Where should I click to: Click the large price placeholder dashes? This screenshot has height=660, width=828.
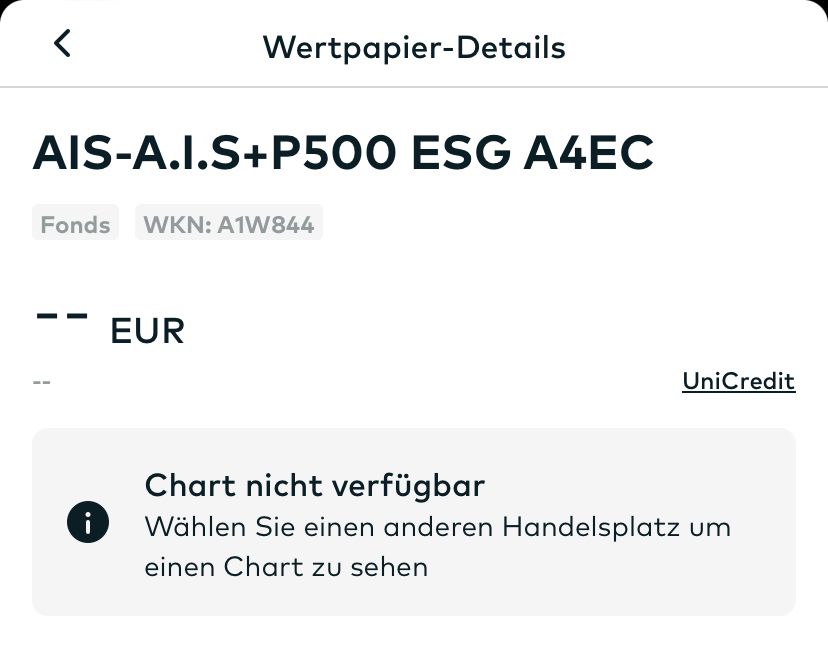click(x=62, y=315)
